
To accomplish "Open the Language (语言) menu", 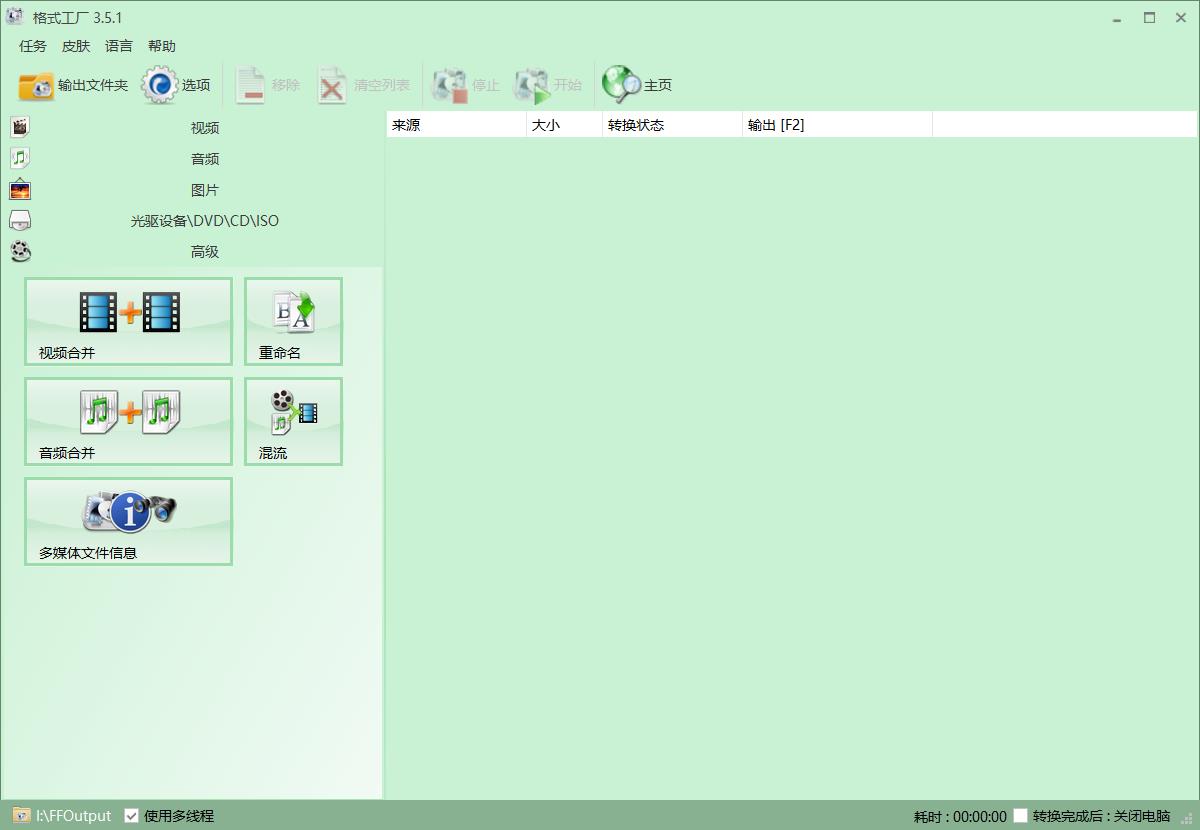I will [119, 46].
